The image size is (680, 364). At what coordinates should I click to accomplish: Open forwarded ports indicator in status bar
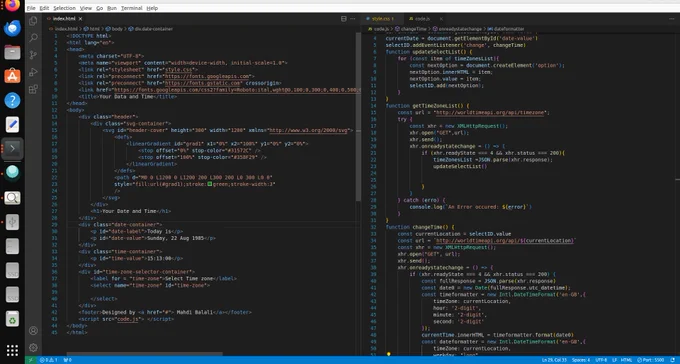pyautogui.click(x=67, y=360)
